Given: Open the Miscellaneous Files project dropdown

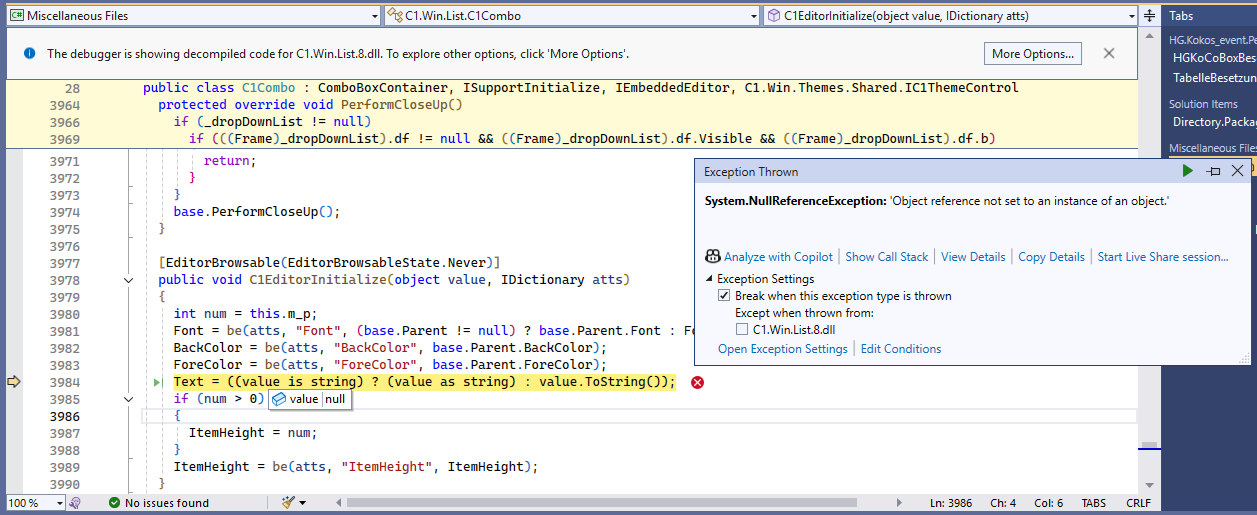Looking at the screenshot, I should [193, 16].
